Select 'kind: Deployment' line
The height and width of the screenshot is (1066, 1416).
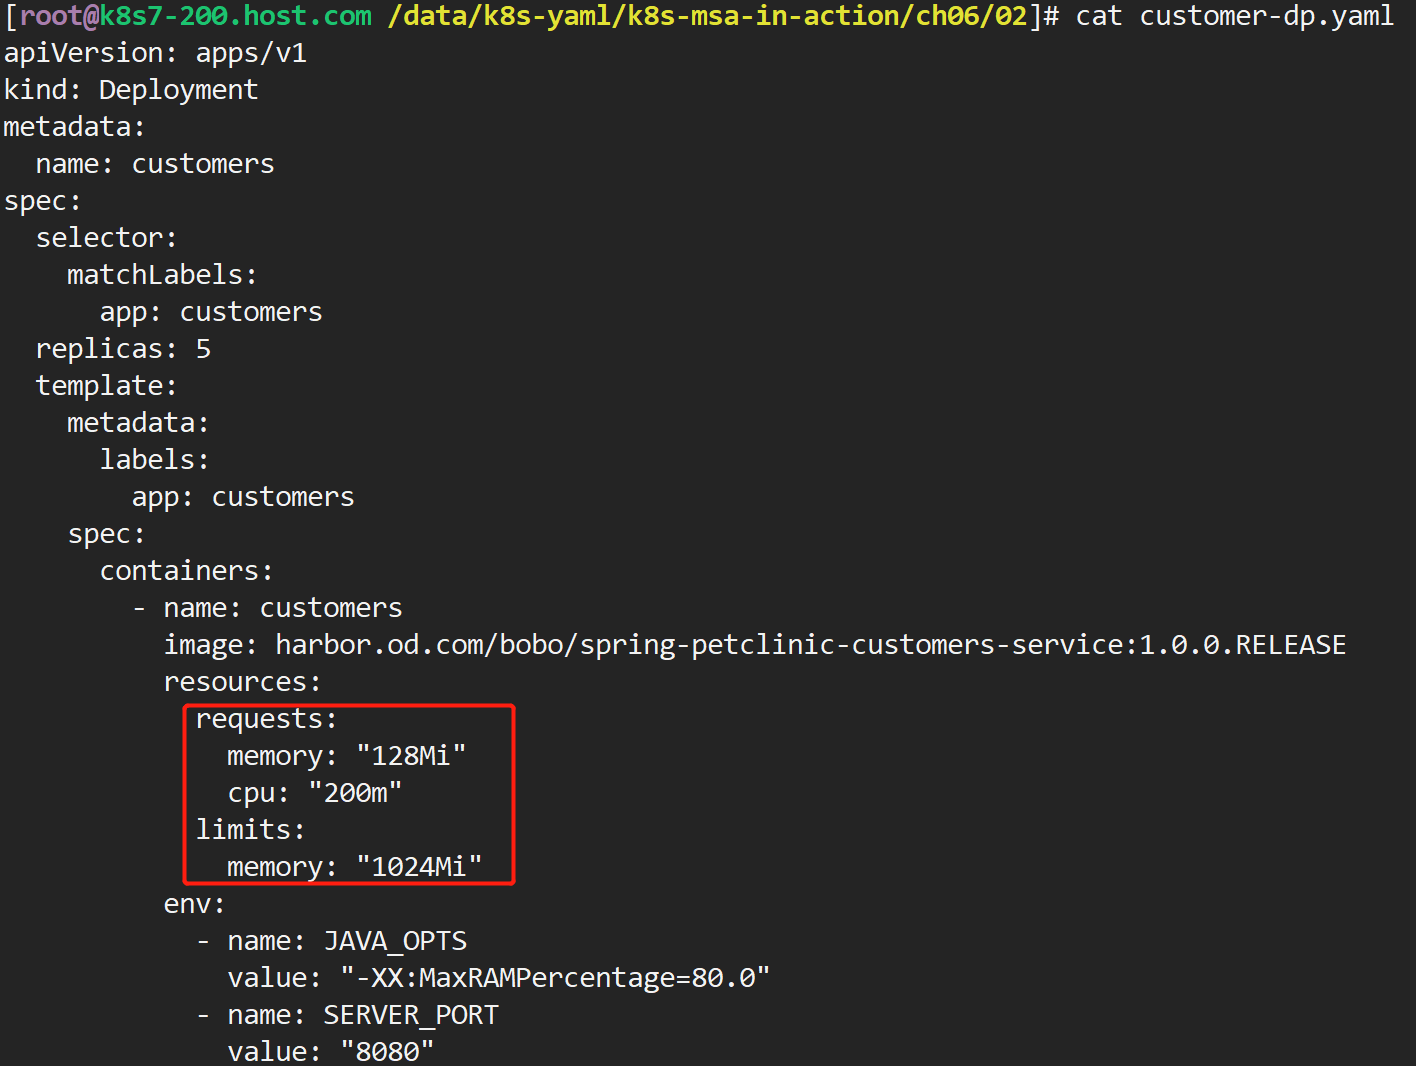pyautogui.click(x=131, y=90)
